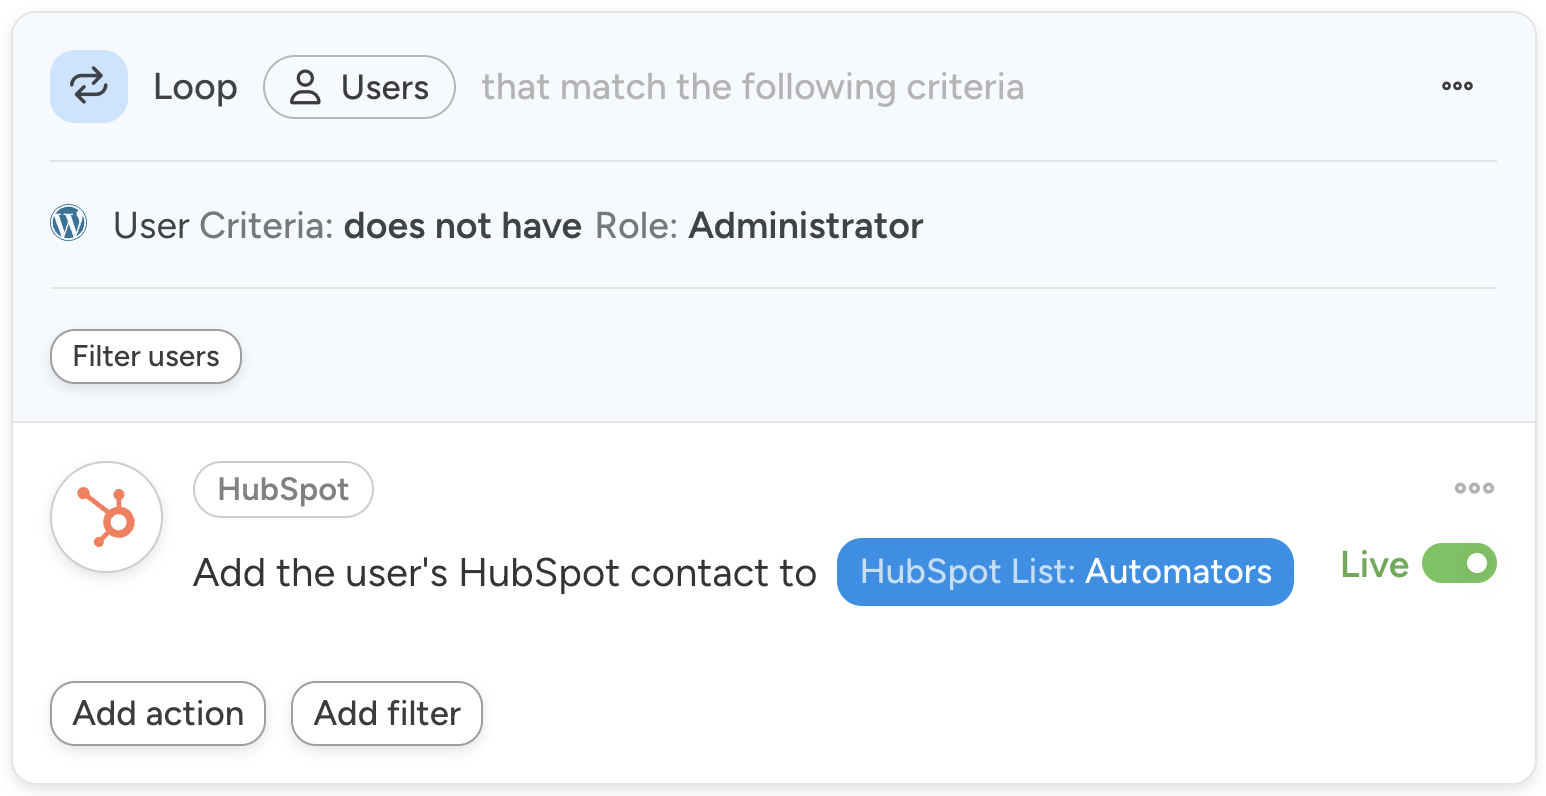Toggle the Live switch off
The image size is (1546, 796).
(1459, 564)
